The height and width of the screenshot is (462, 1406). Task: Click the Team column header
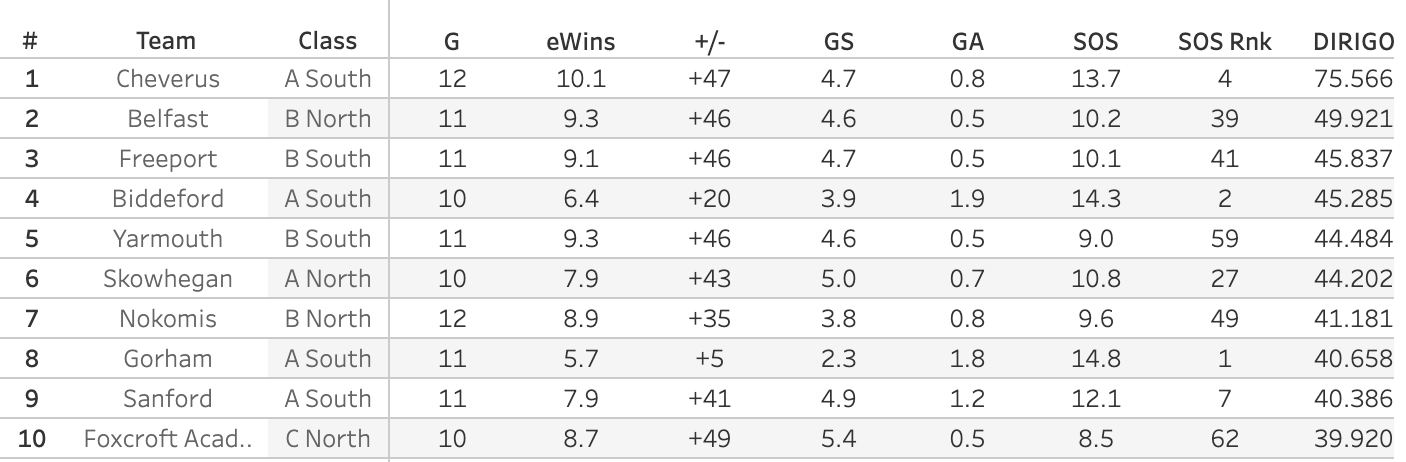coord(166,41)
